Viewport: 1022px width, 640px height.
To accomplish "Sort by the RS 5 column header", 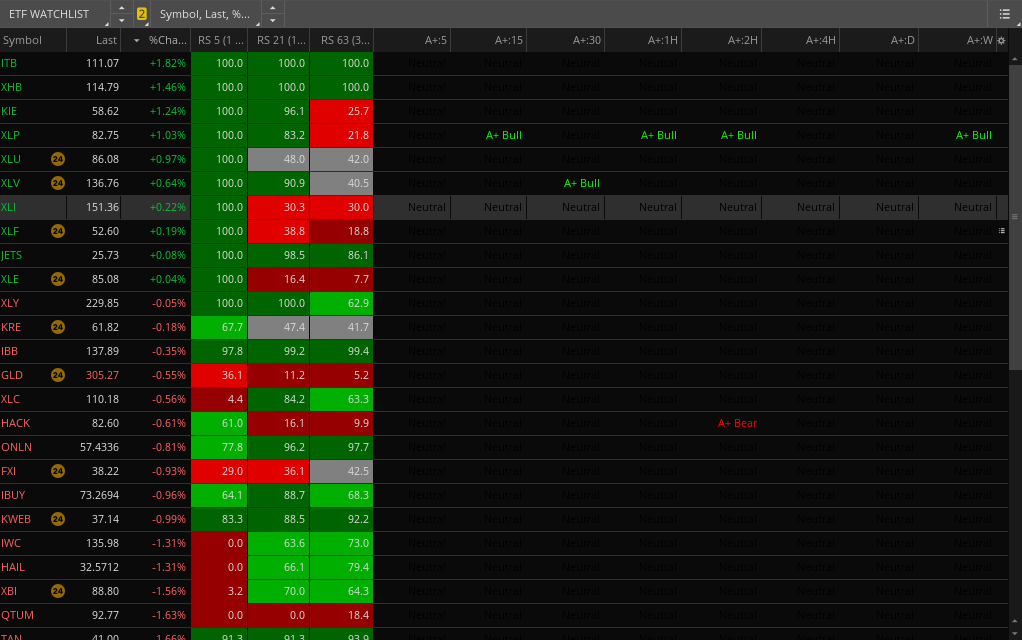I will pyautogui.click(x=220, y=40).
